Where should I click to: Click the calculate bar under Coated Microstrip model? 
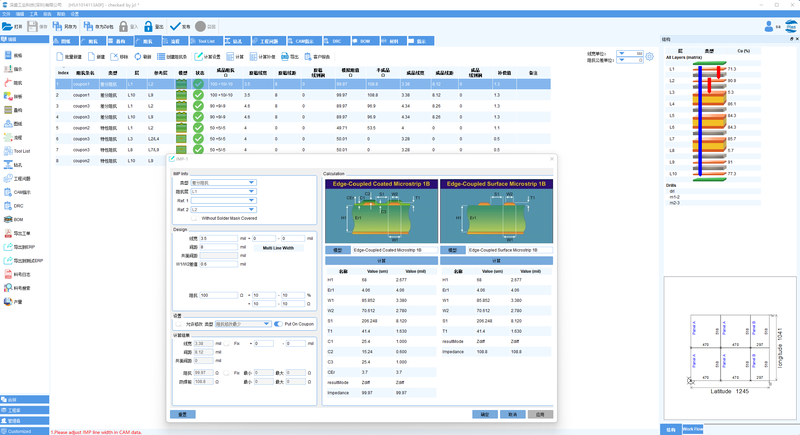(x=381, y=261)
